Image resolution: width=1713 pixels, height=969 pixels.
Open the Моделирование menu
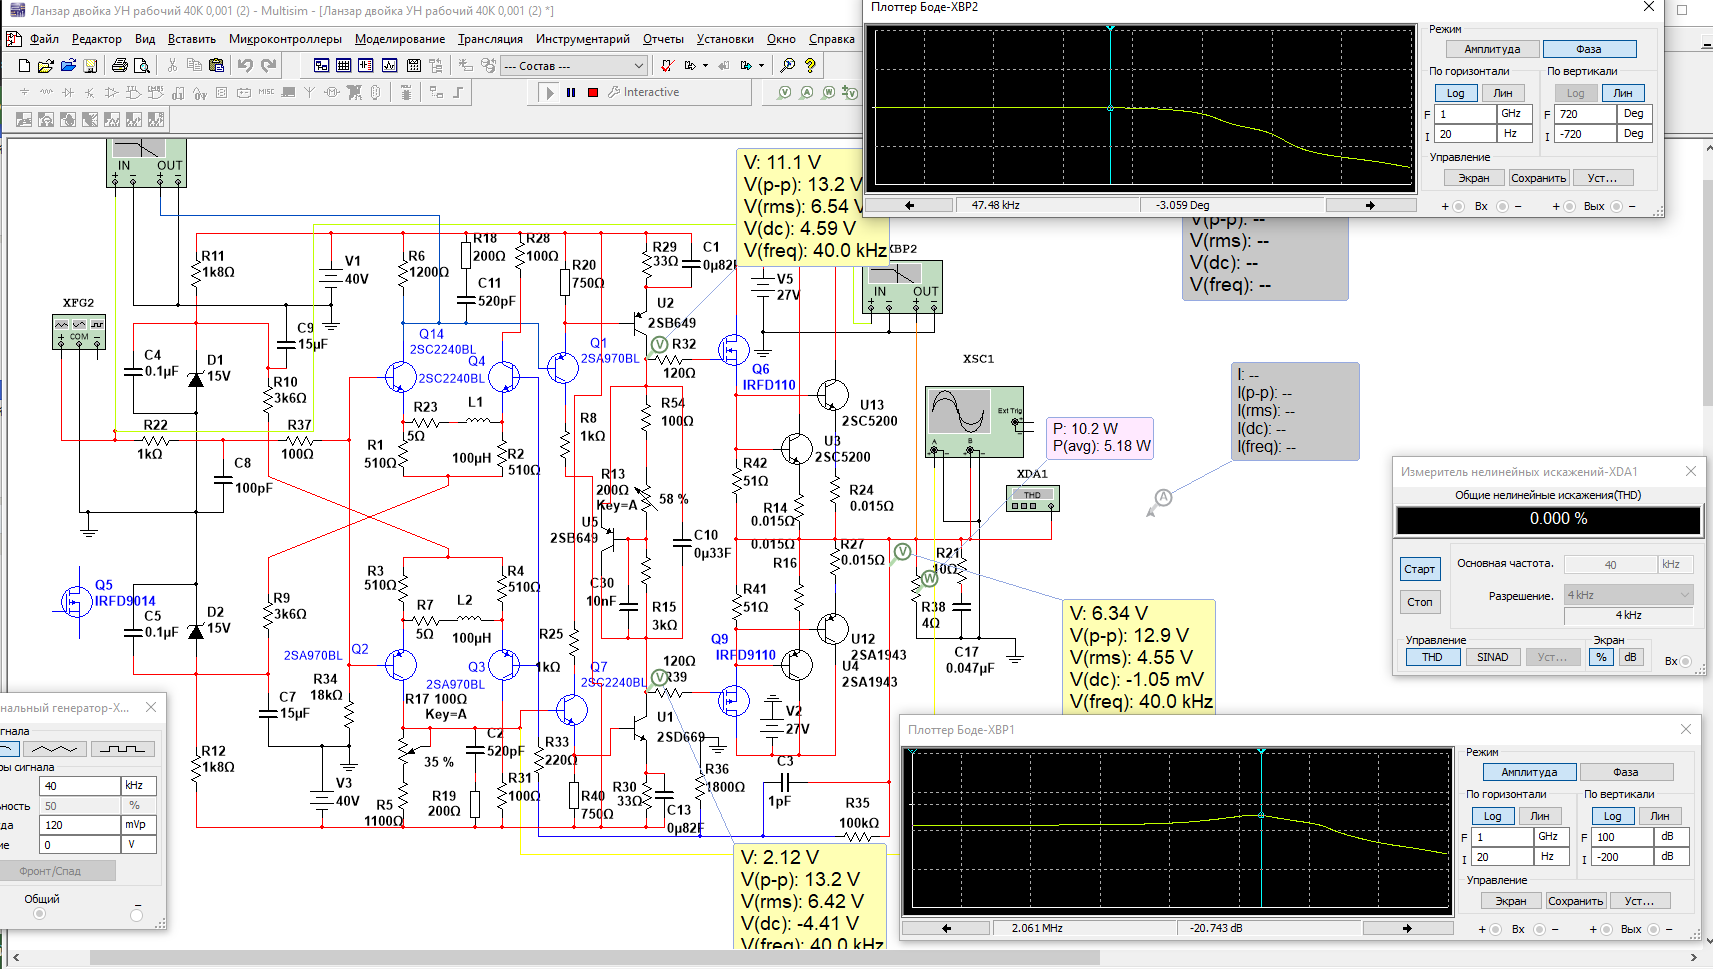coord(400,39)
